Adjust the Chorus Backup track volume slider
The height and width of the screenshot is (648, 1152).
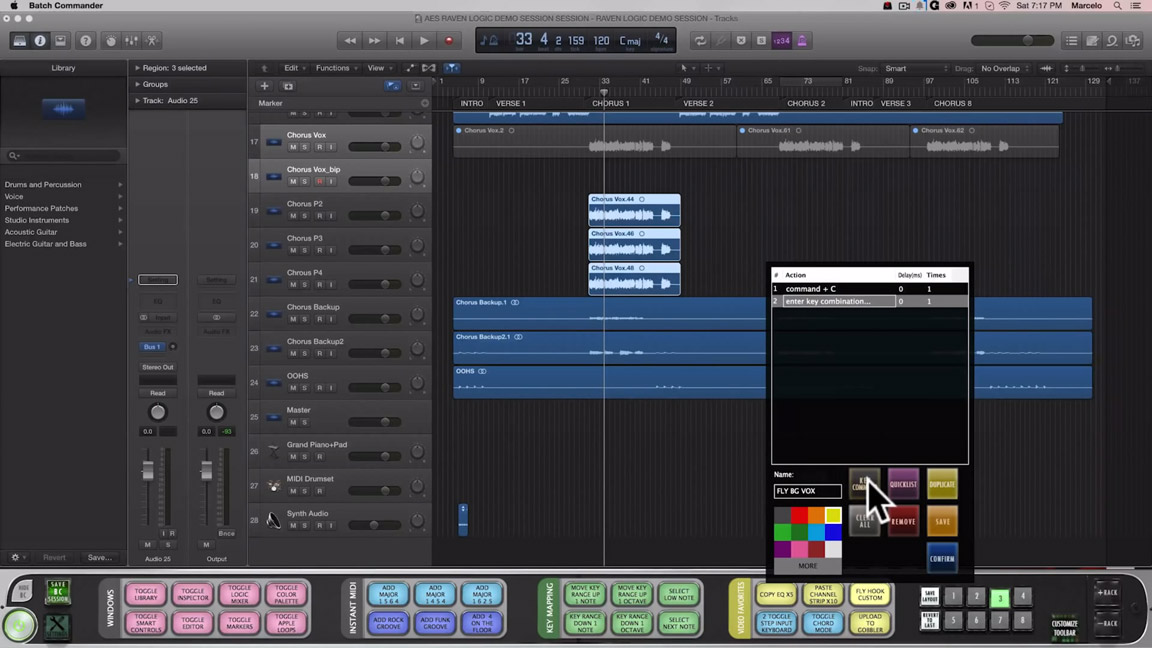pyautogui.click(x=375, y=319)
